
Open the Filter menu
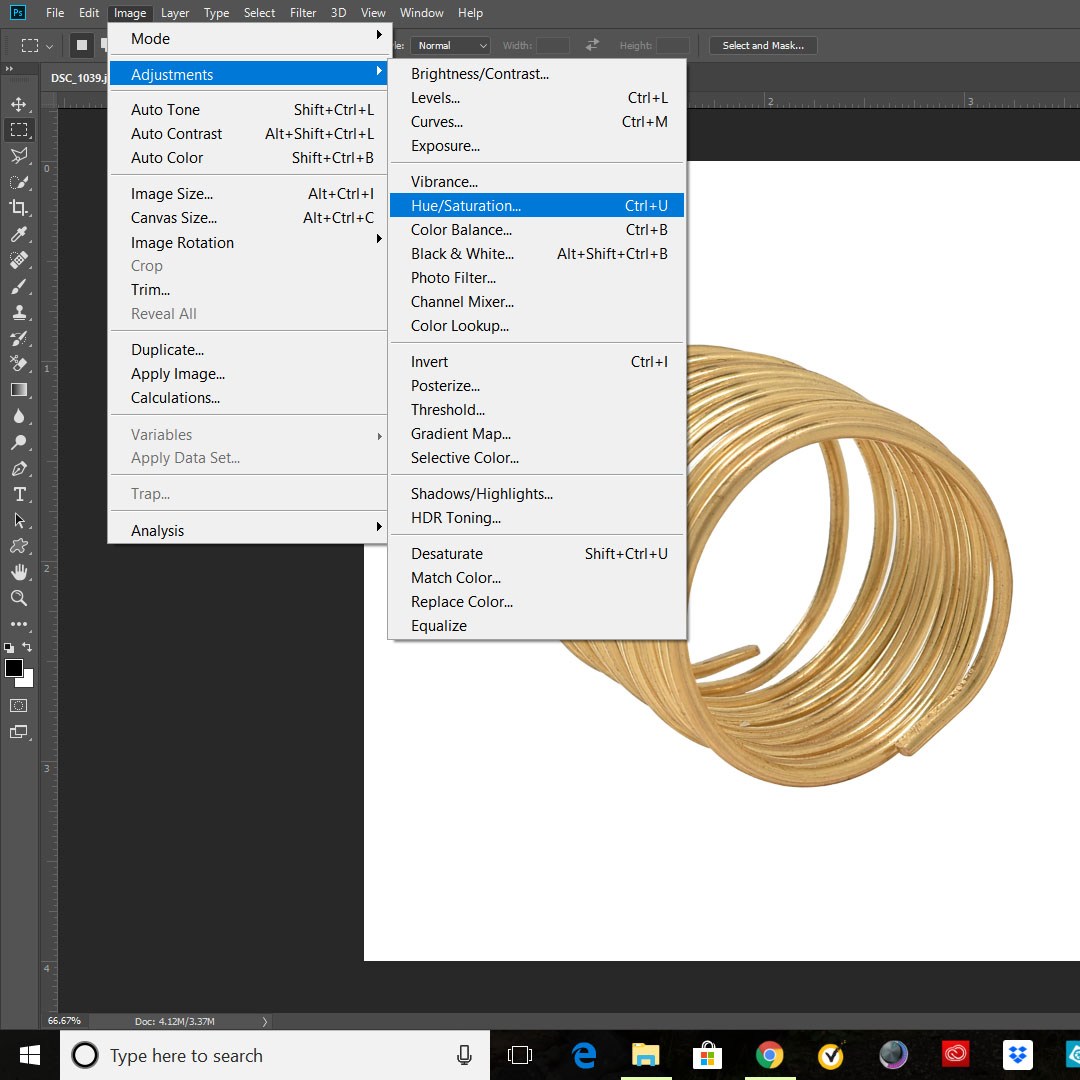pyautogui.click(x=303, y=13)
